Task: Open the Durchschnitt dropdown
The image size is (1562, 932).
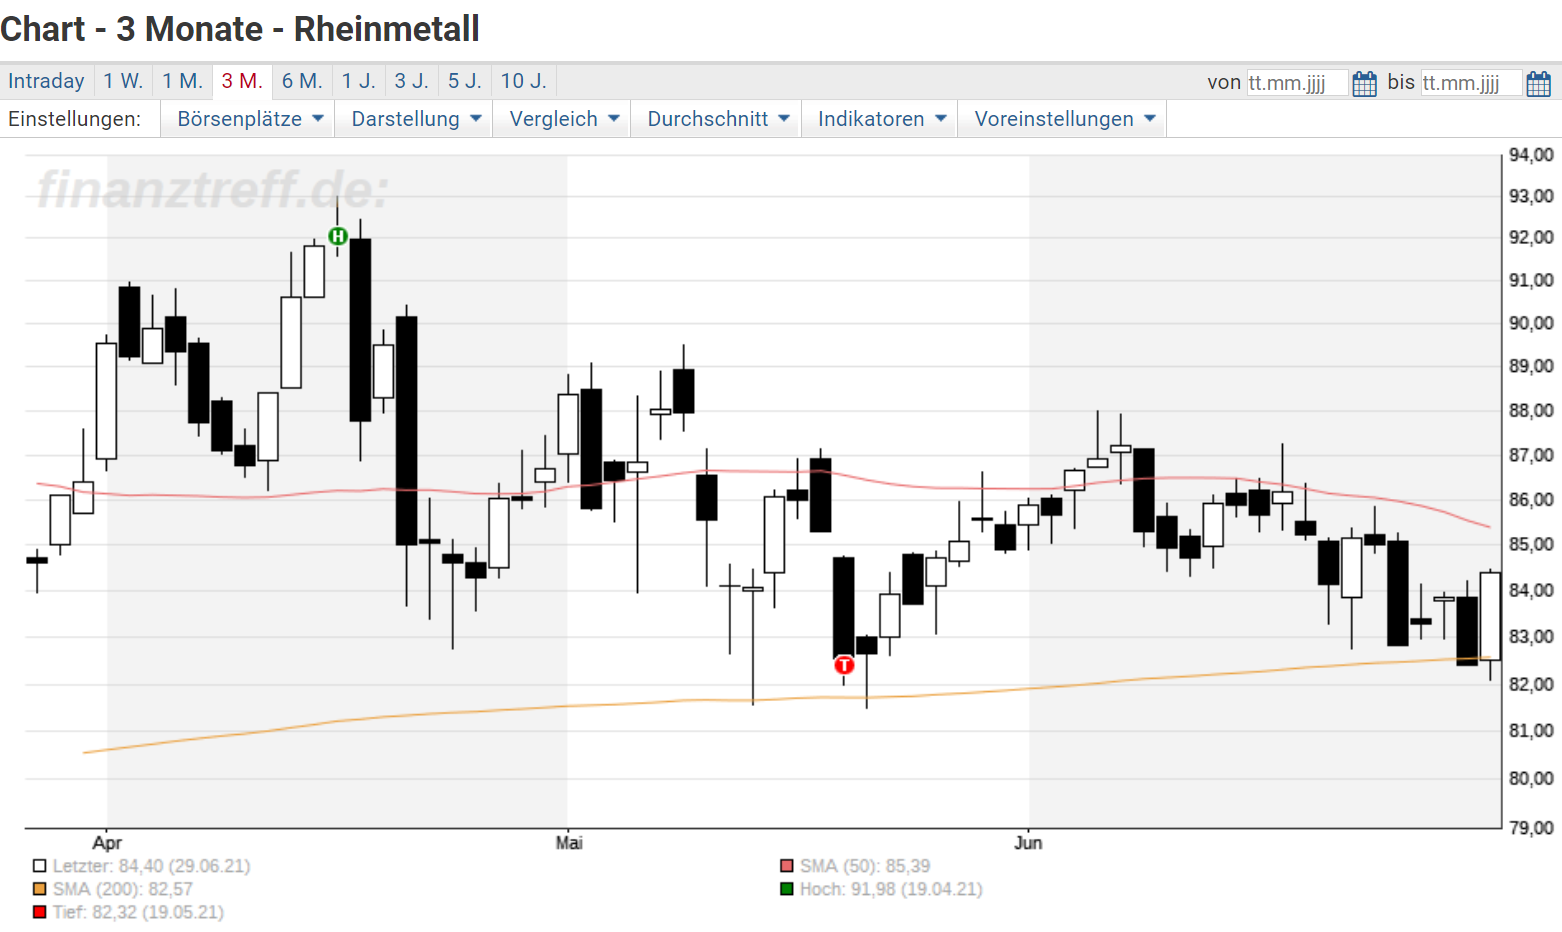Action: coord(718,119)
